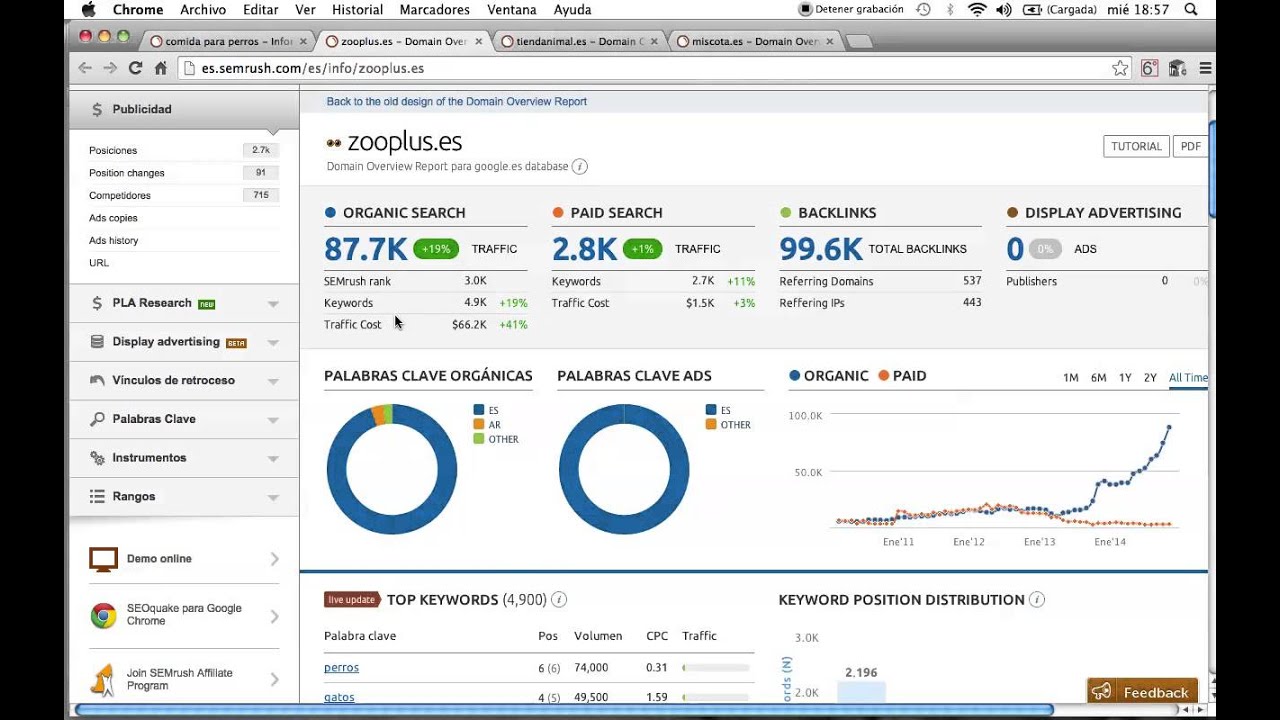
Task: Expand the Display advertising section
Action: pyautogui.click(x=273, y=343)
